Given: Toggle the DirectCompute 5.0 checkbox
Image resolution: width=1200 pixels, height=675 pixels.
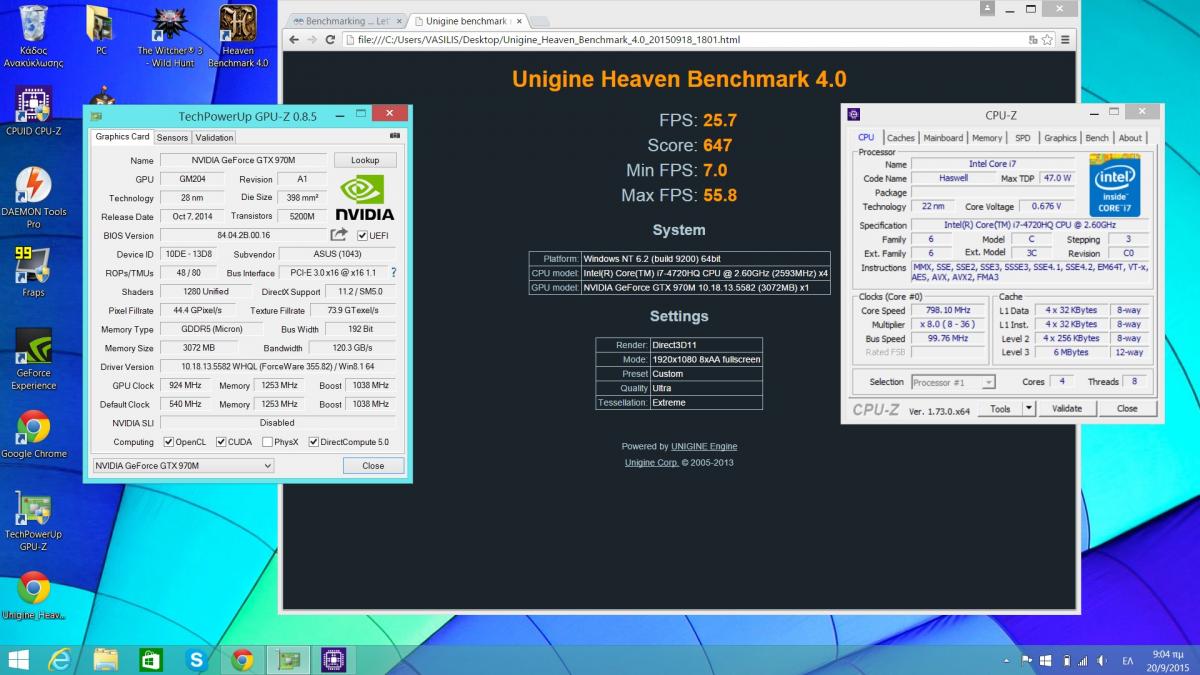Looking at the screenshot, I should (x=313, y=442).
